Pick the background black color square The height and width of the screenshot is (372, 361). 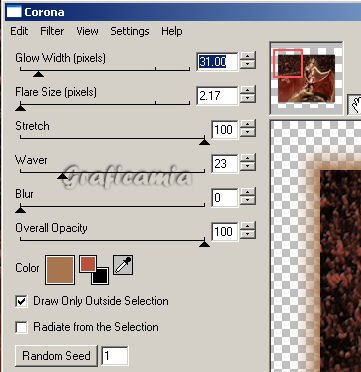coord(100,276)
